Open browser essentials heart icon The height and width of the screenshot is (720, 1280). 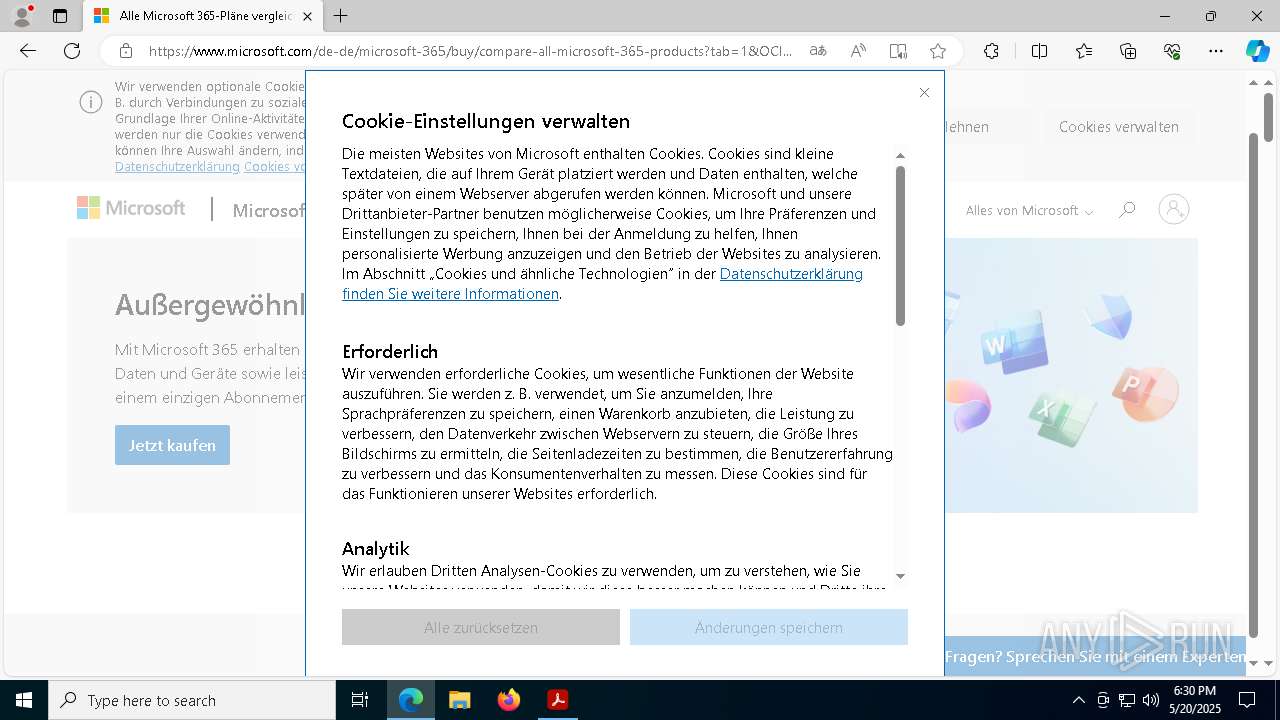[x=1172, y=51]
